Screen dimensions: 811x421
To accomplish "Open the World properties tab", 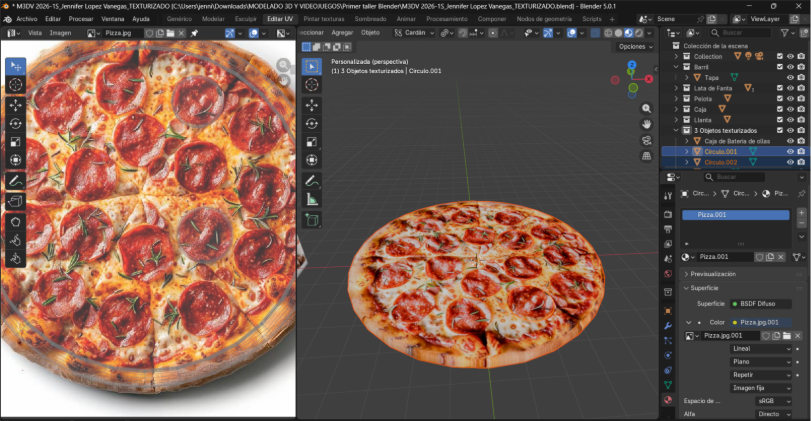I will tap(668, 274).
